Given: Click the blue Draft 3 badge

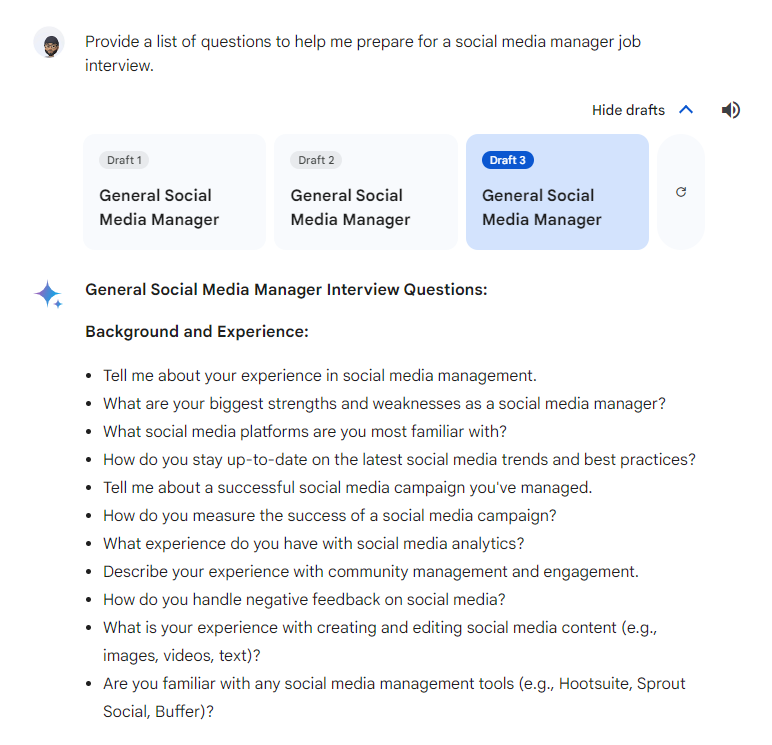Looking at the screenshot, I should [507, 160].
